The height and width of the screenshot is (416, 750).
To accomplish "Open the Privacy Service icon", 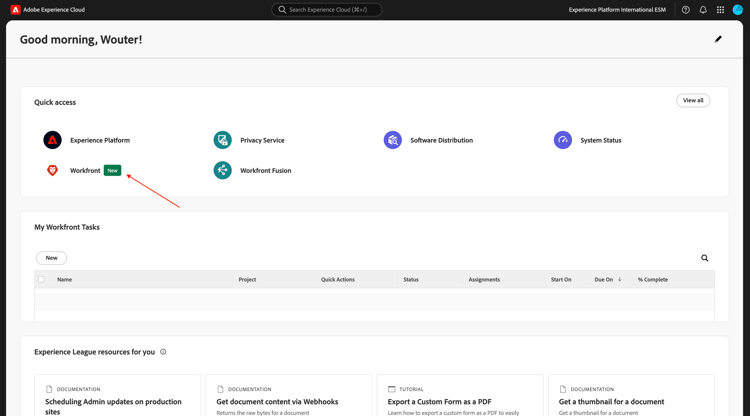I will 222,140.
